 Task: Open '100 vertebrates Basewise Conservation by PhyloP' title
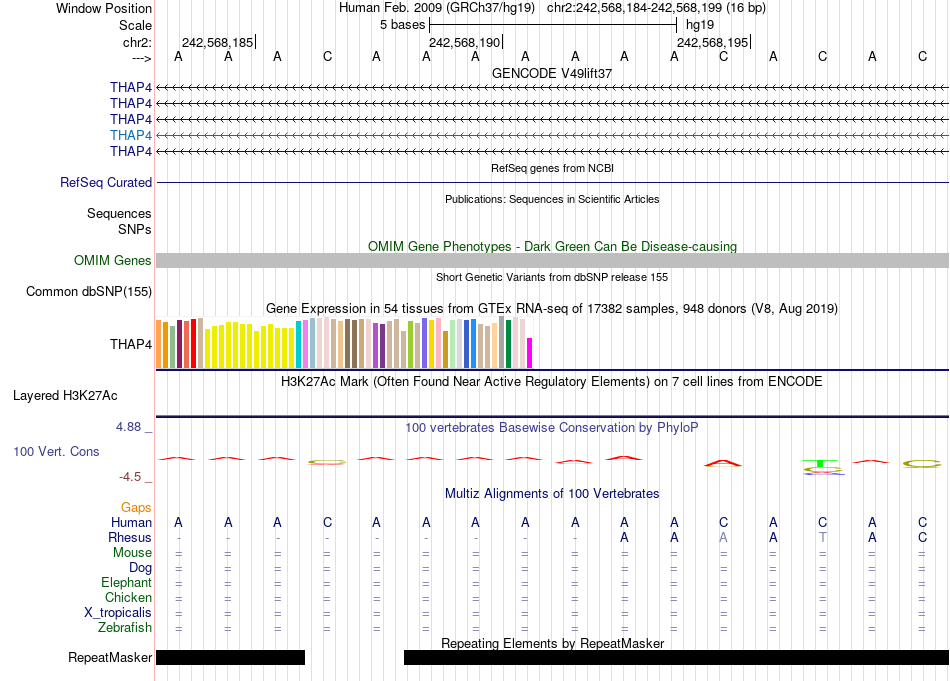552,428
